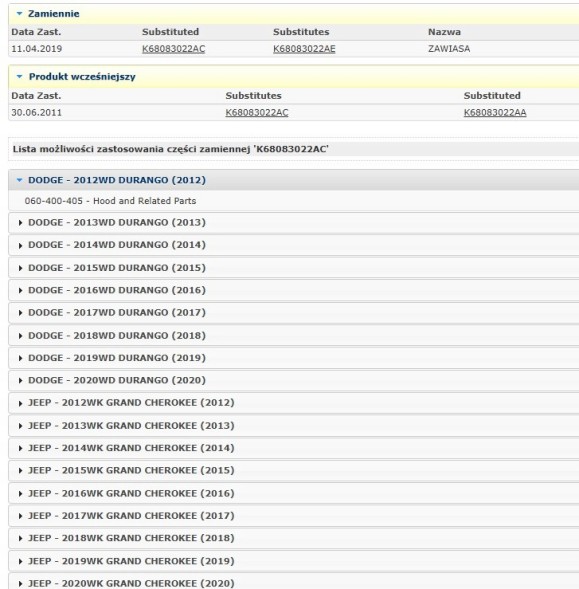The image size is (579, 589).
Task: Select JEEP - 2020WK GRAND CHEROKEE (2020) title
Action: (x=131, y=583)
